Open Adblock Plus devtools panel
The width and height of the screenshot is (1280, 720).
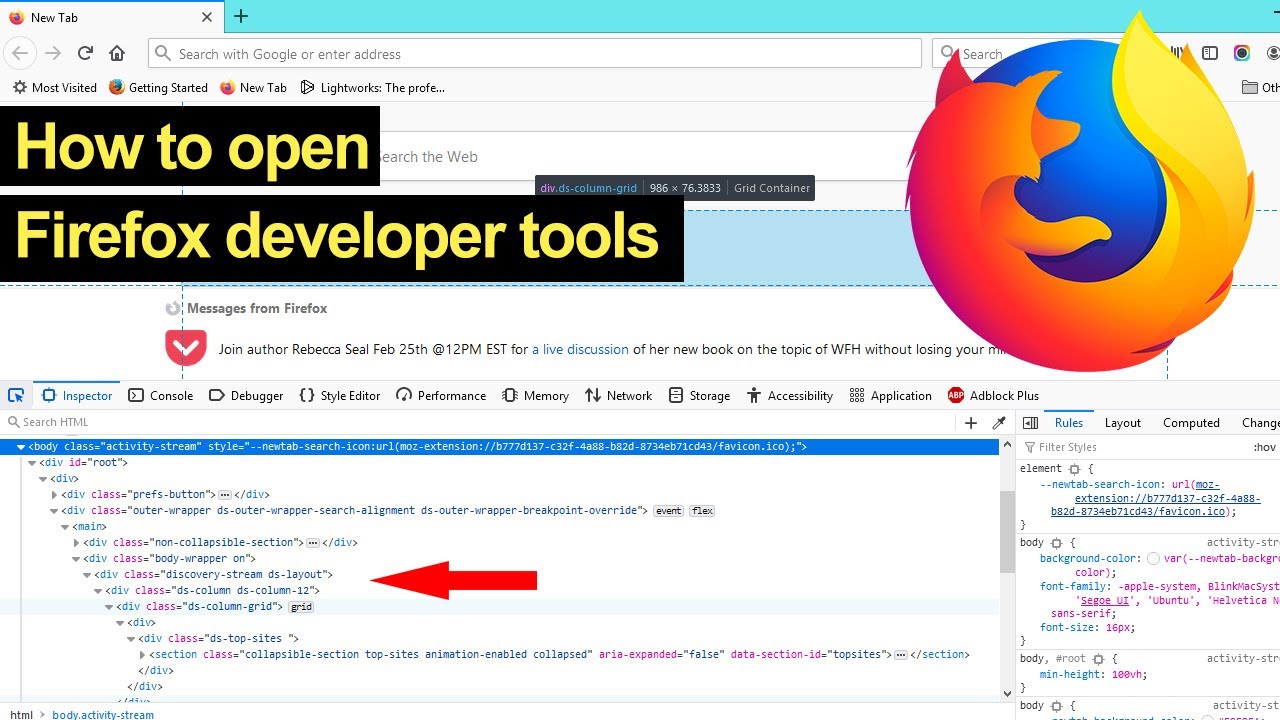coord(993,395)
